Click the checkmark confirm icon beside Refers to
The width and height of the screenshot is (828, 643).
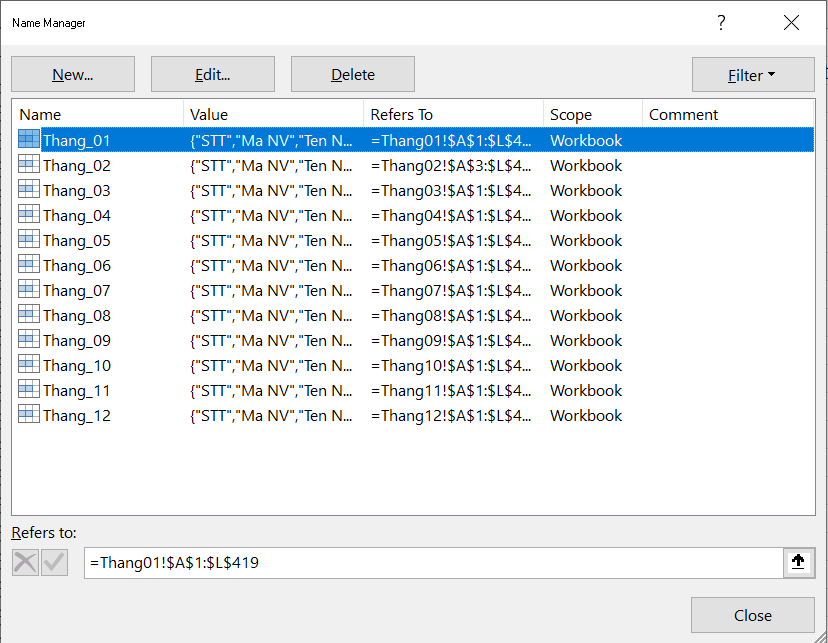pos(54,562)
